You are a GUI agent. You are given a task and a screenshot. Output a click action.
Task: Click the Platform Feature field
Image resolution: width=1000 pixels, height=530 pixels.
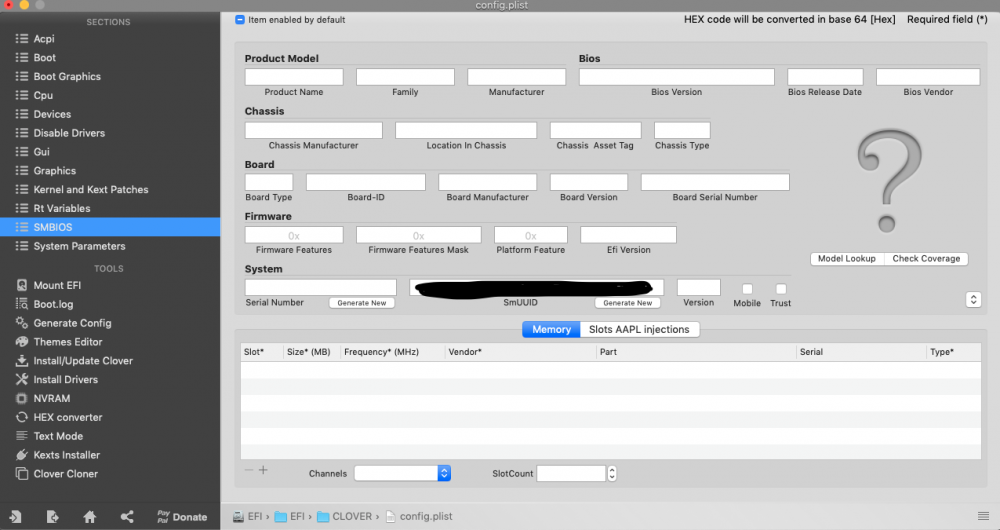tap(531, 235)
